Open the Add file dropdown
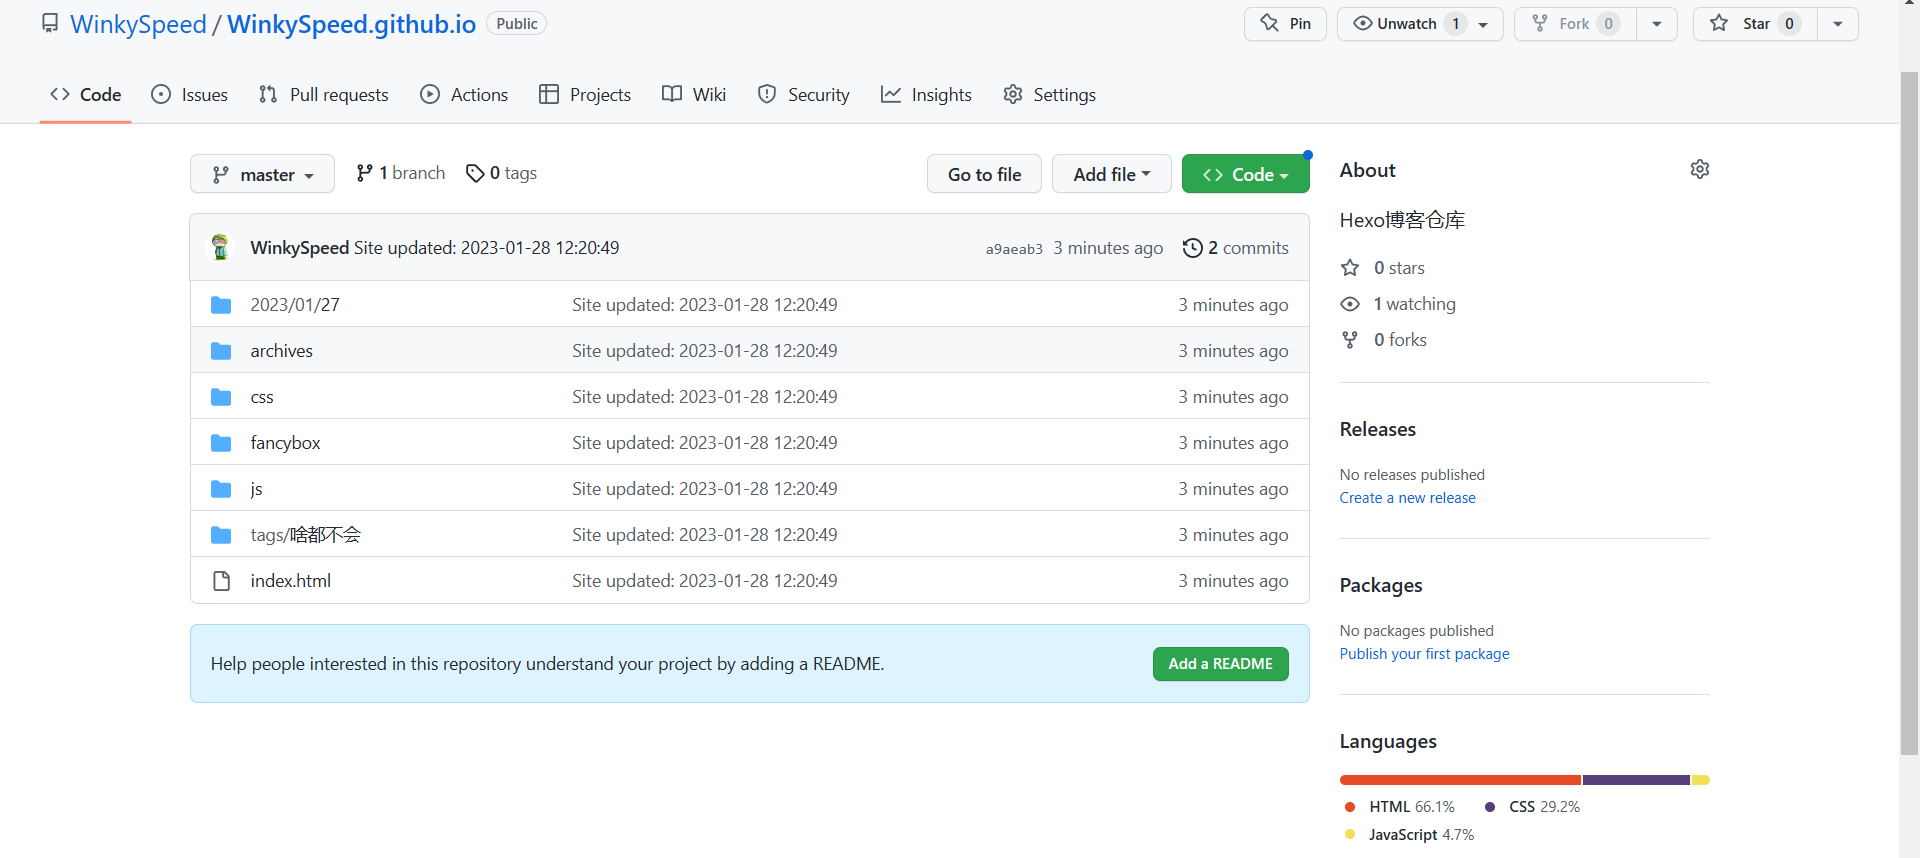Viewport: 1920px width, 858px height. [1111, 174]
